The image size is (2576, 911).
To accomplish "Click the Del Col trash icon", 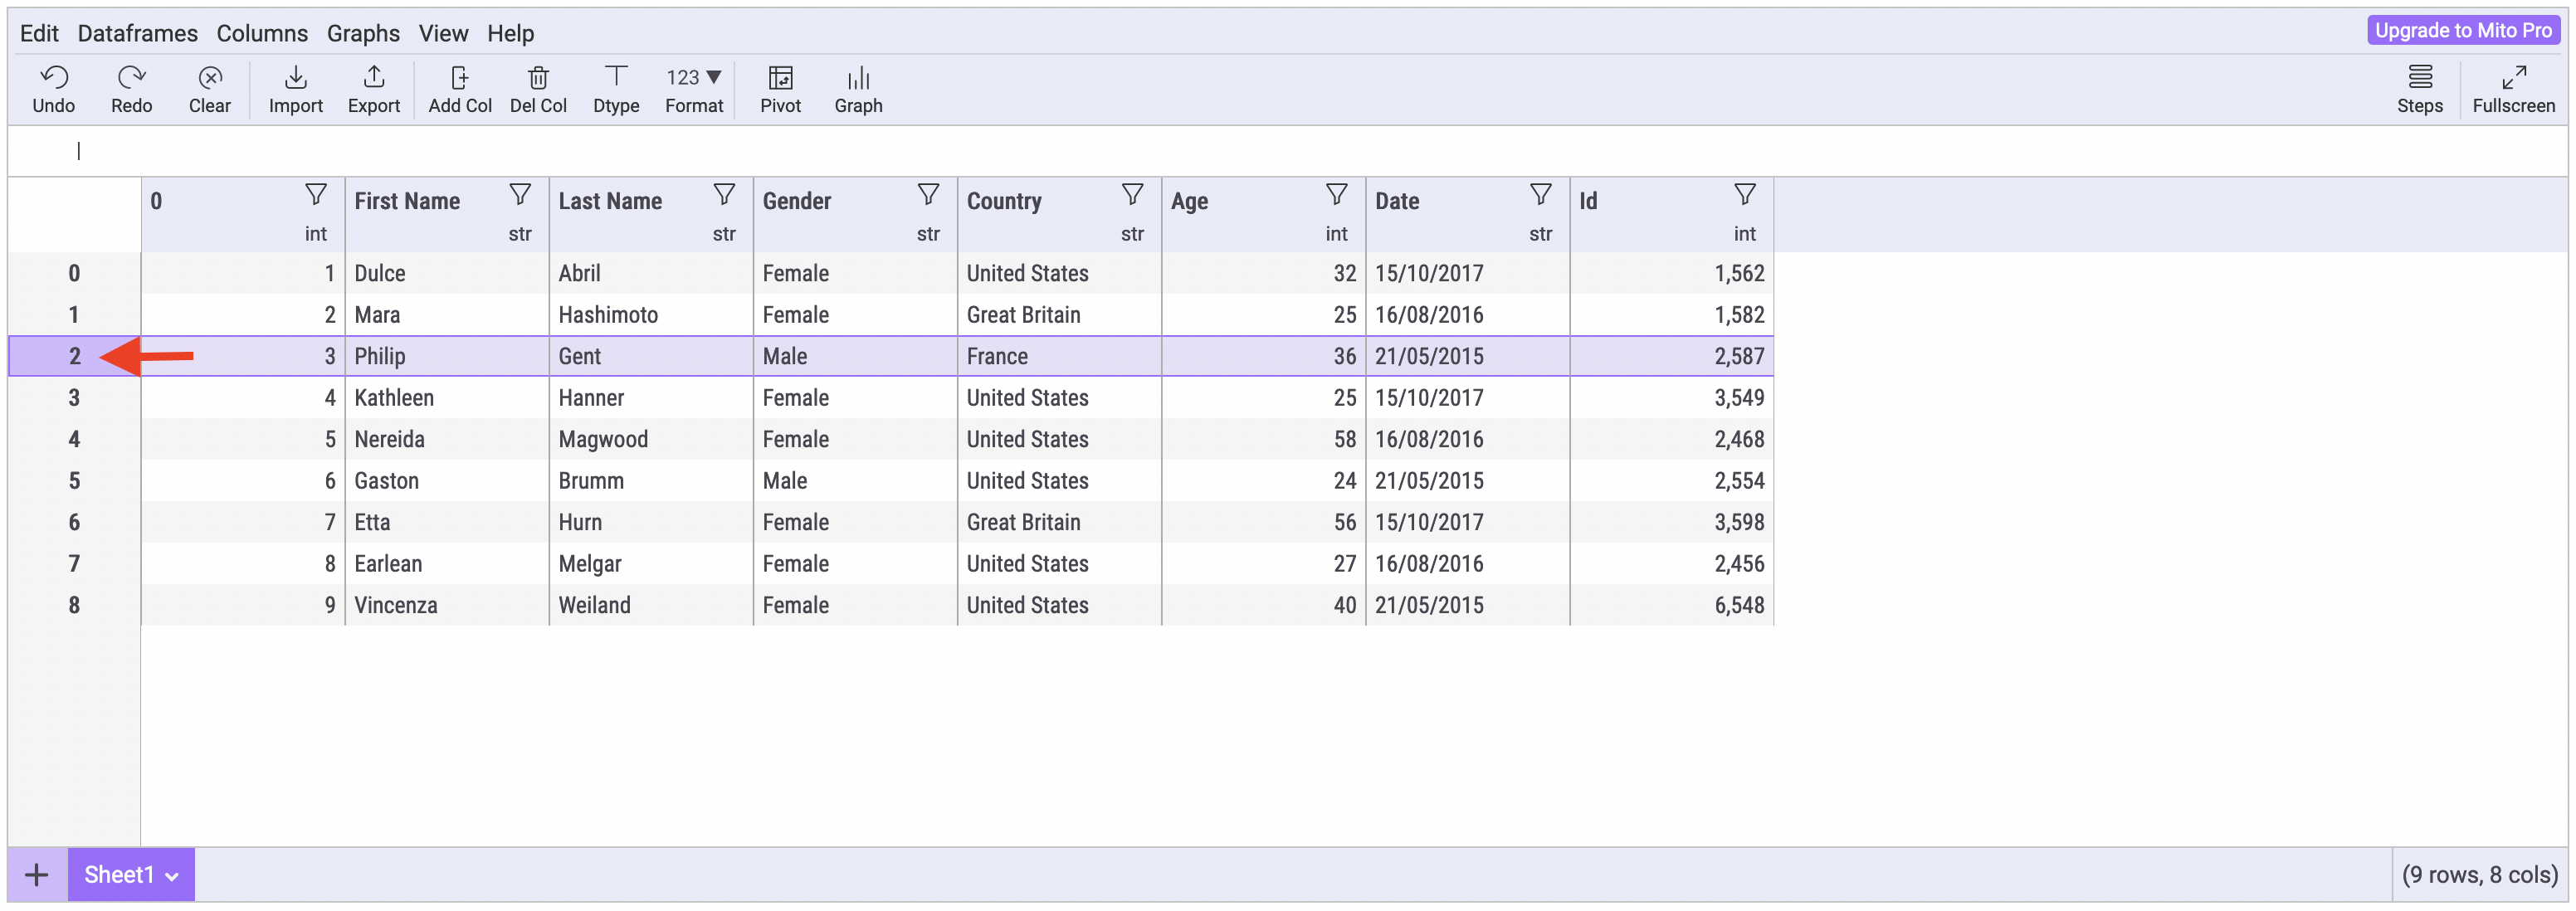I will point(538,78).
